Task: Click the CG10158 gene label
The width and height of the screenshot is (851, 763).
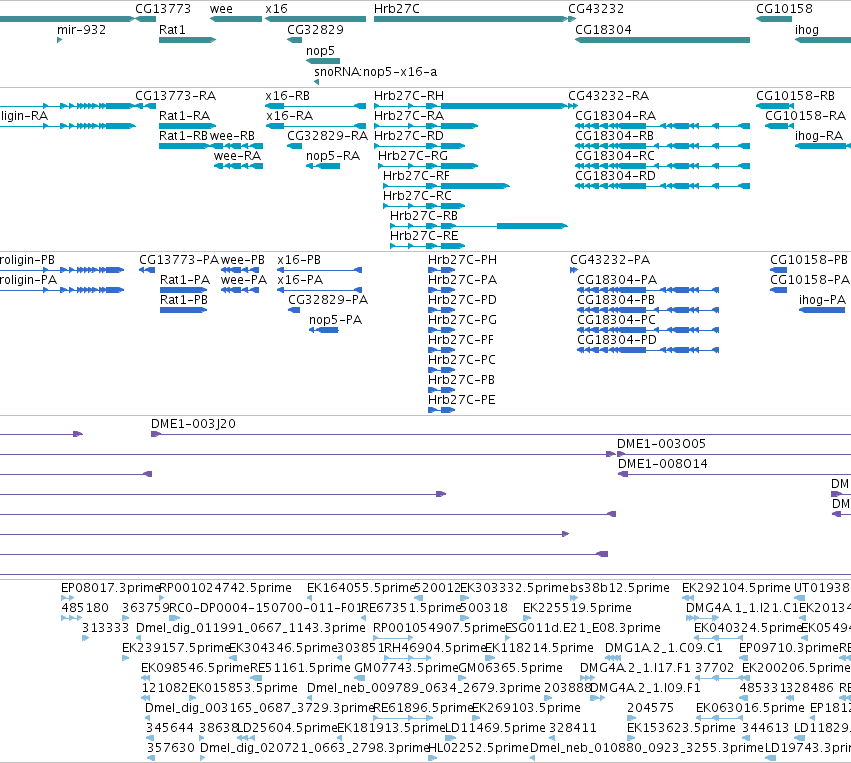Action: tap(784, 9)
